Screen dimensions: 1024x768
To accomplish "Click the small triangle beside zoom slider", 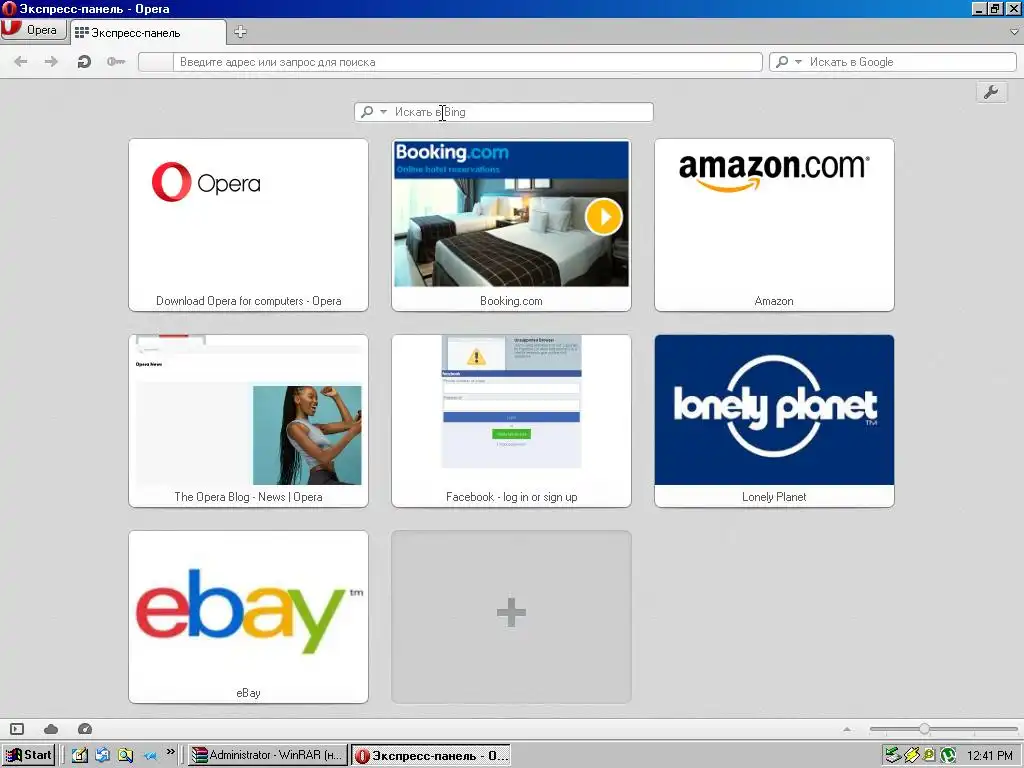I will 847,729.
